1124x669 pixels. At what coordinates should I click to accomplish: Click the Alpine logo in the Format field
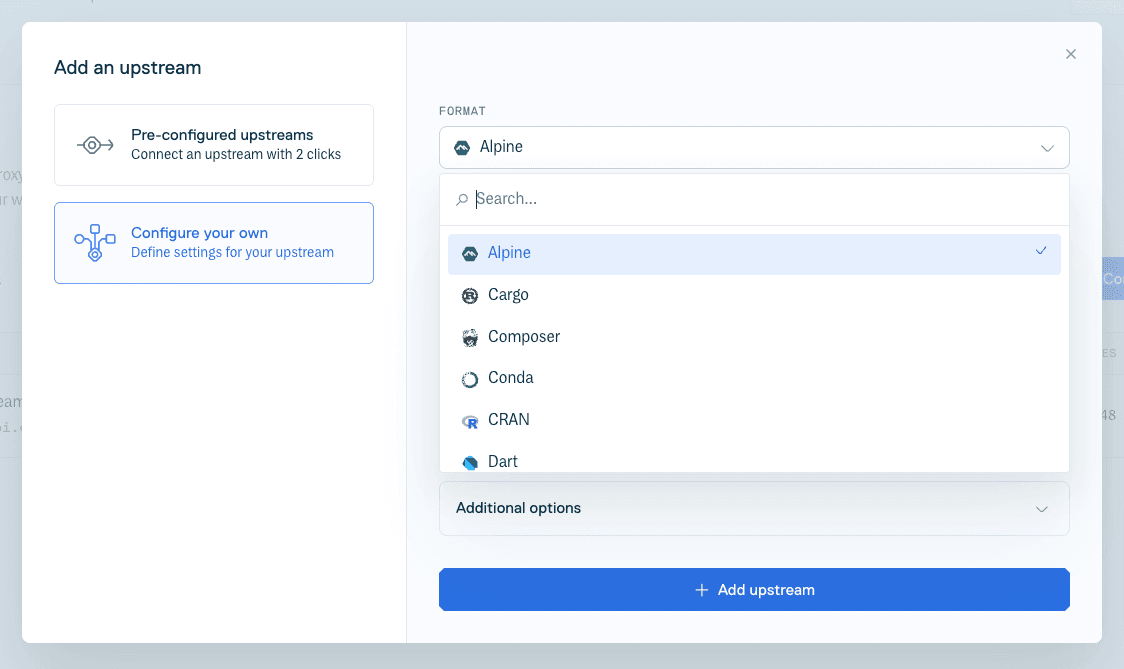click(462, 148)
